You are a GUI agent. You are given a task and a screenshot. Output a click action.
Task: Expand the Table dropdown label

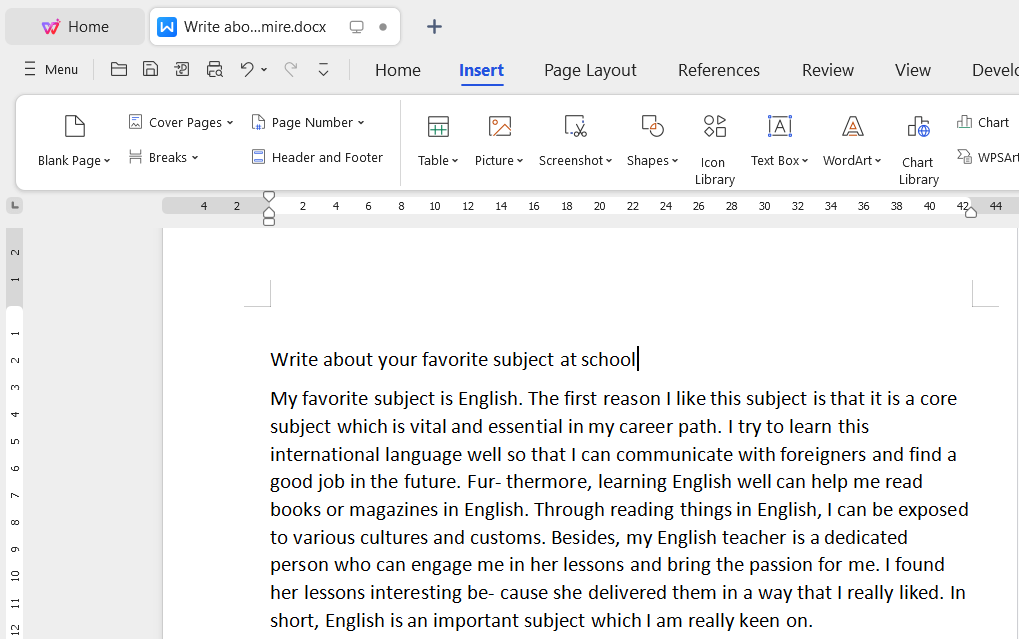pyautogui.click(x=438, y=161)
